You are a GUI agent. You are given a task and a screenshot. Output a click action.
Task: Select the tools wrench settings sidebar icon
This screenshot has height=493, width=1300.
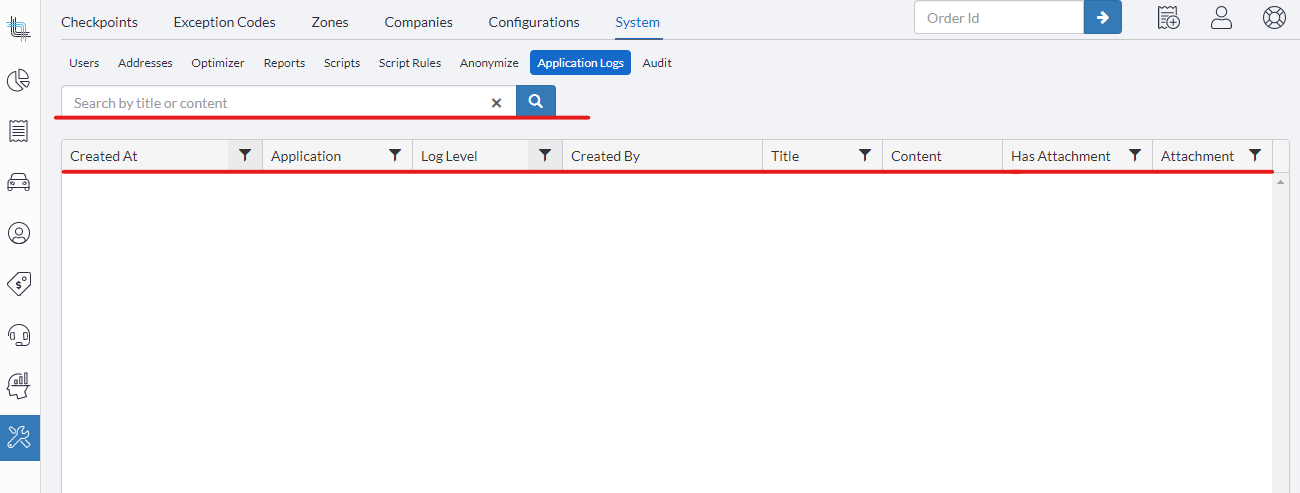pyautogui.click(x=19, y=437)
